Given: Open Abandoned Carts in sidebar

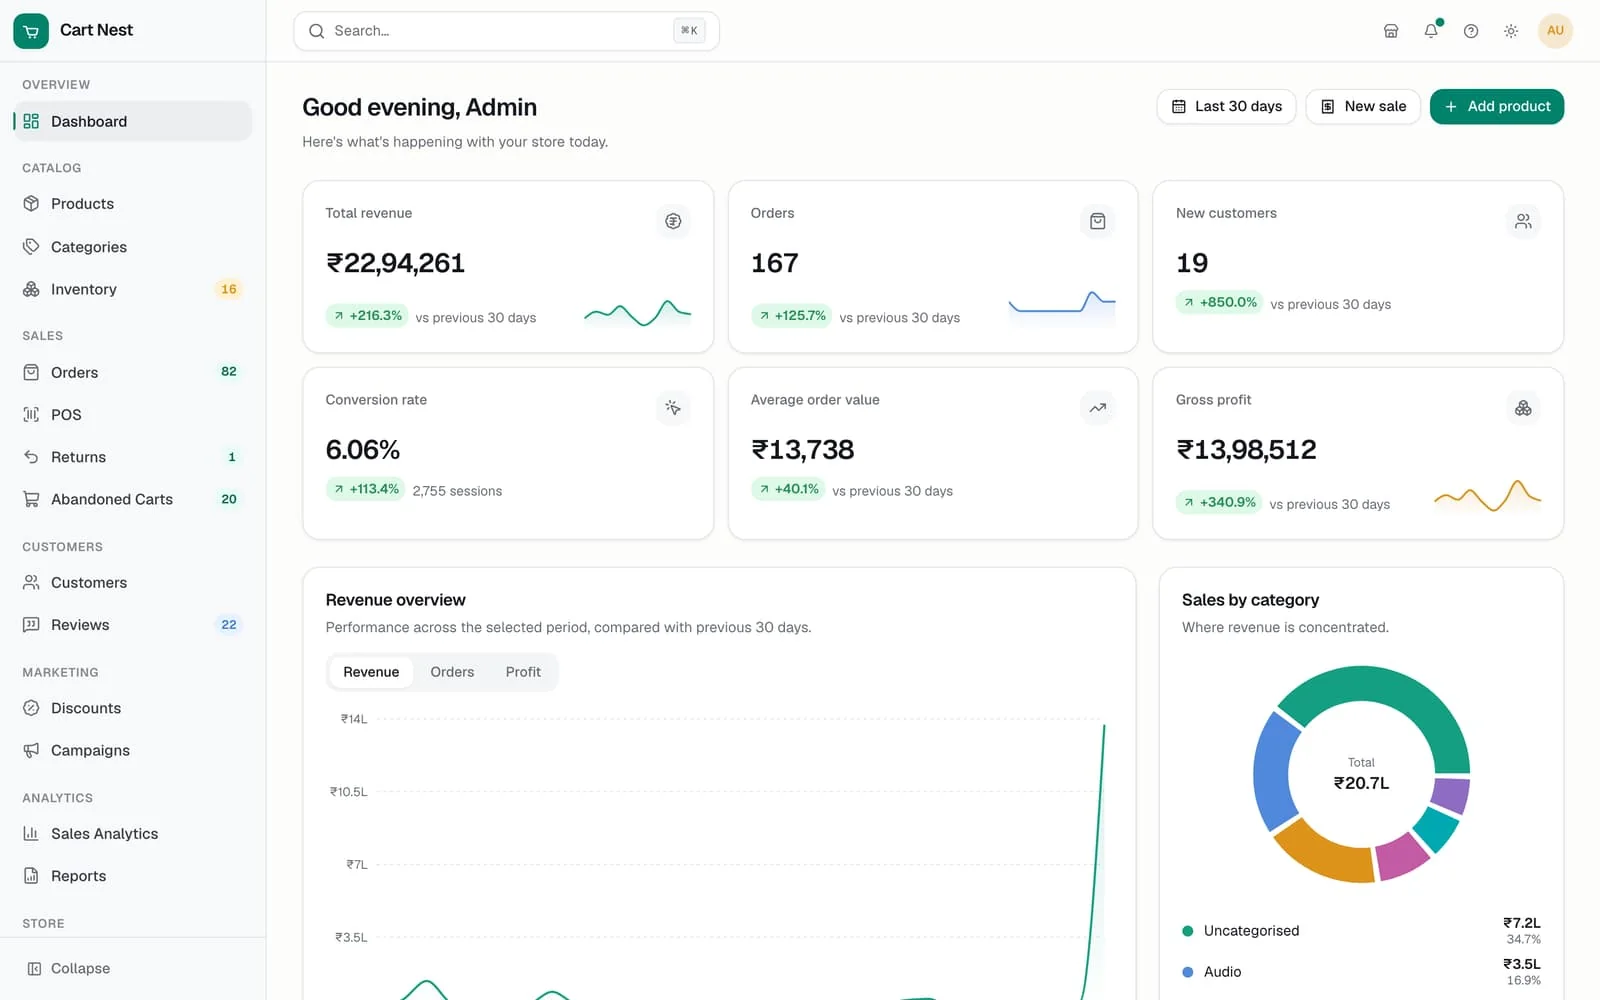Looking at the screenshot, I should tap(132, 499).
